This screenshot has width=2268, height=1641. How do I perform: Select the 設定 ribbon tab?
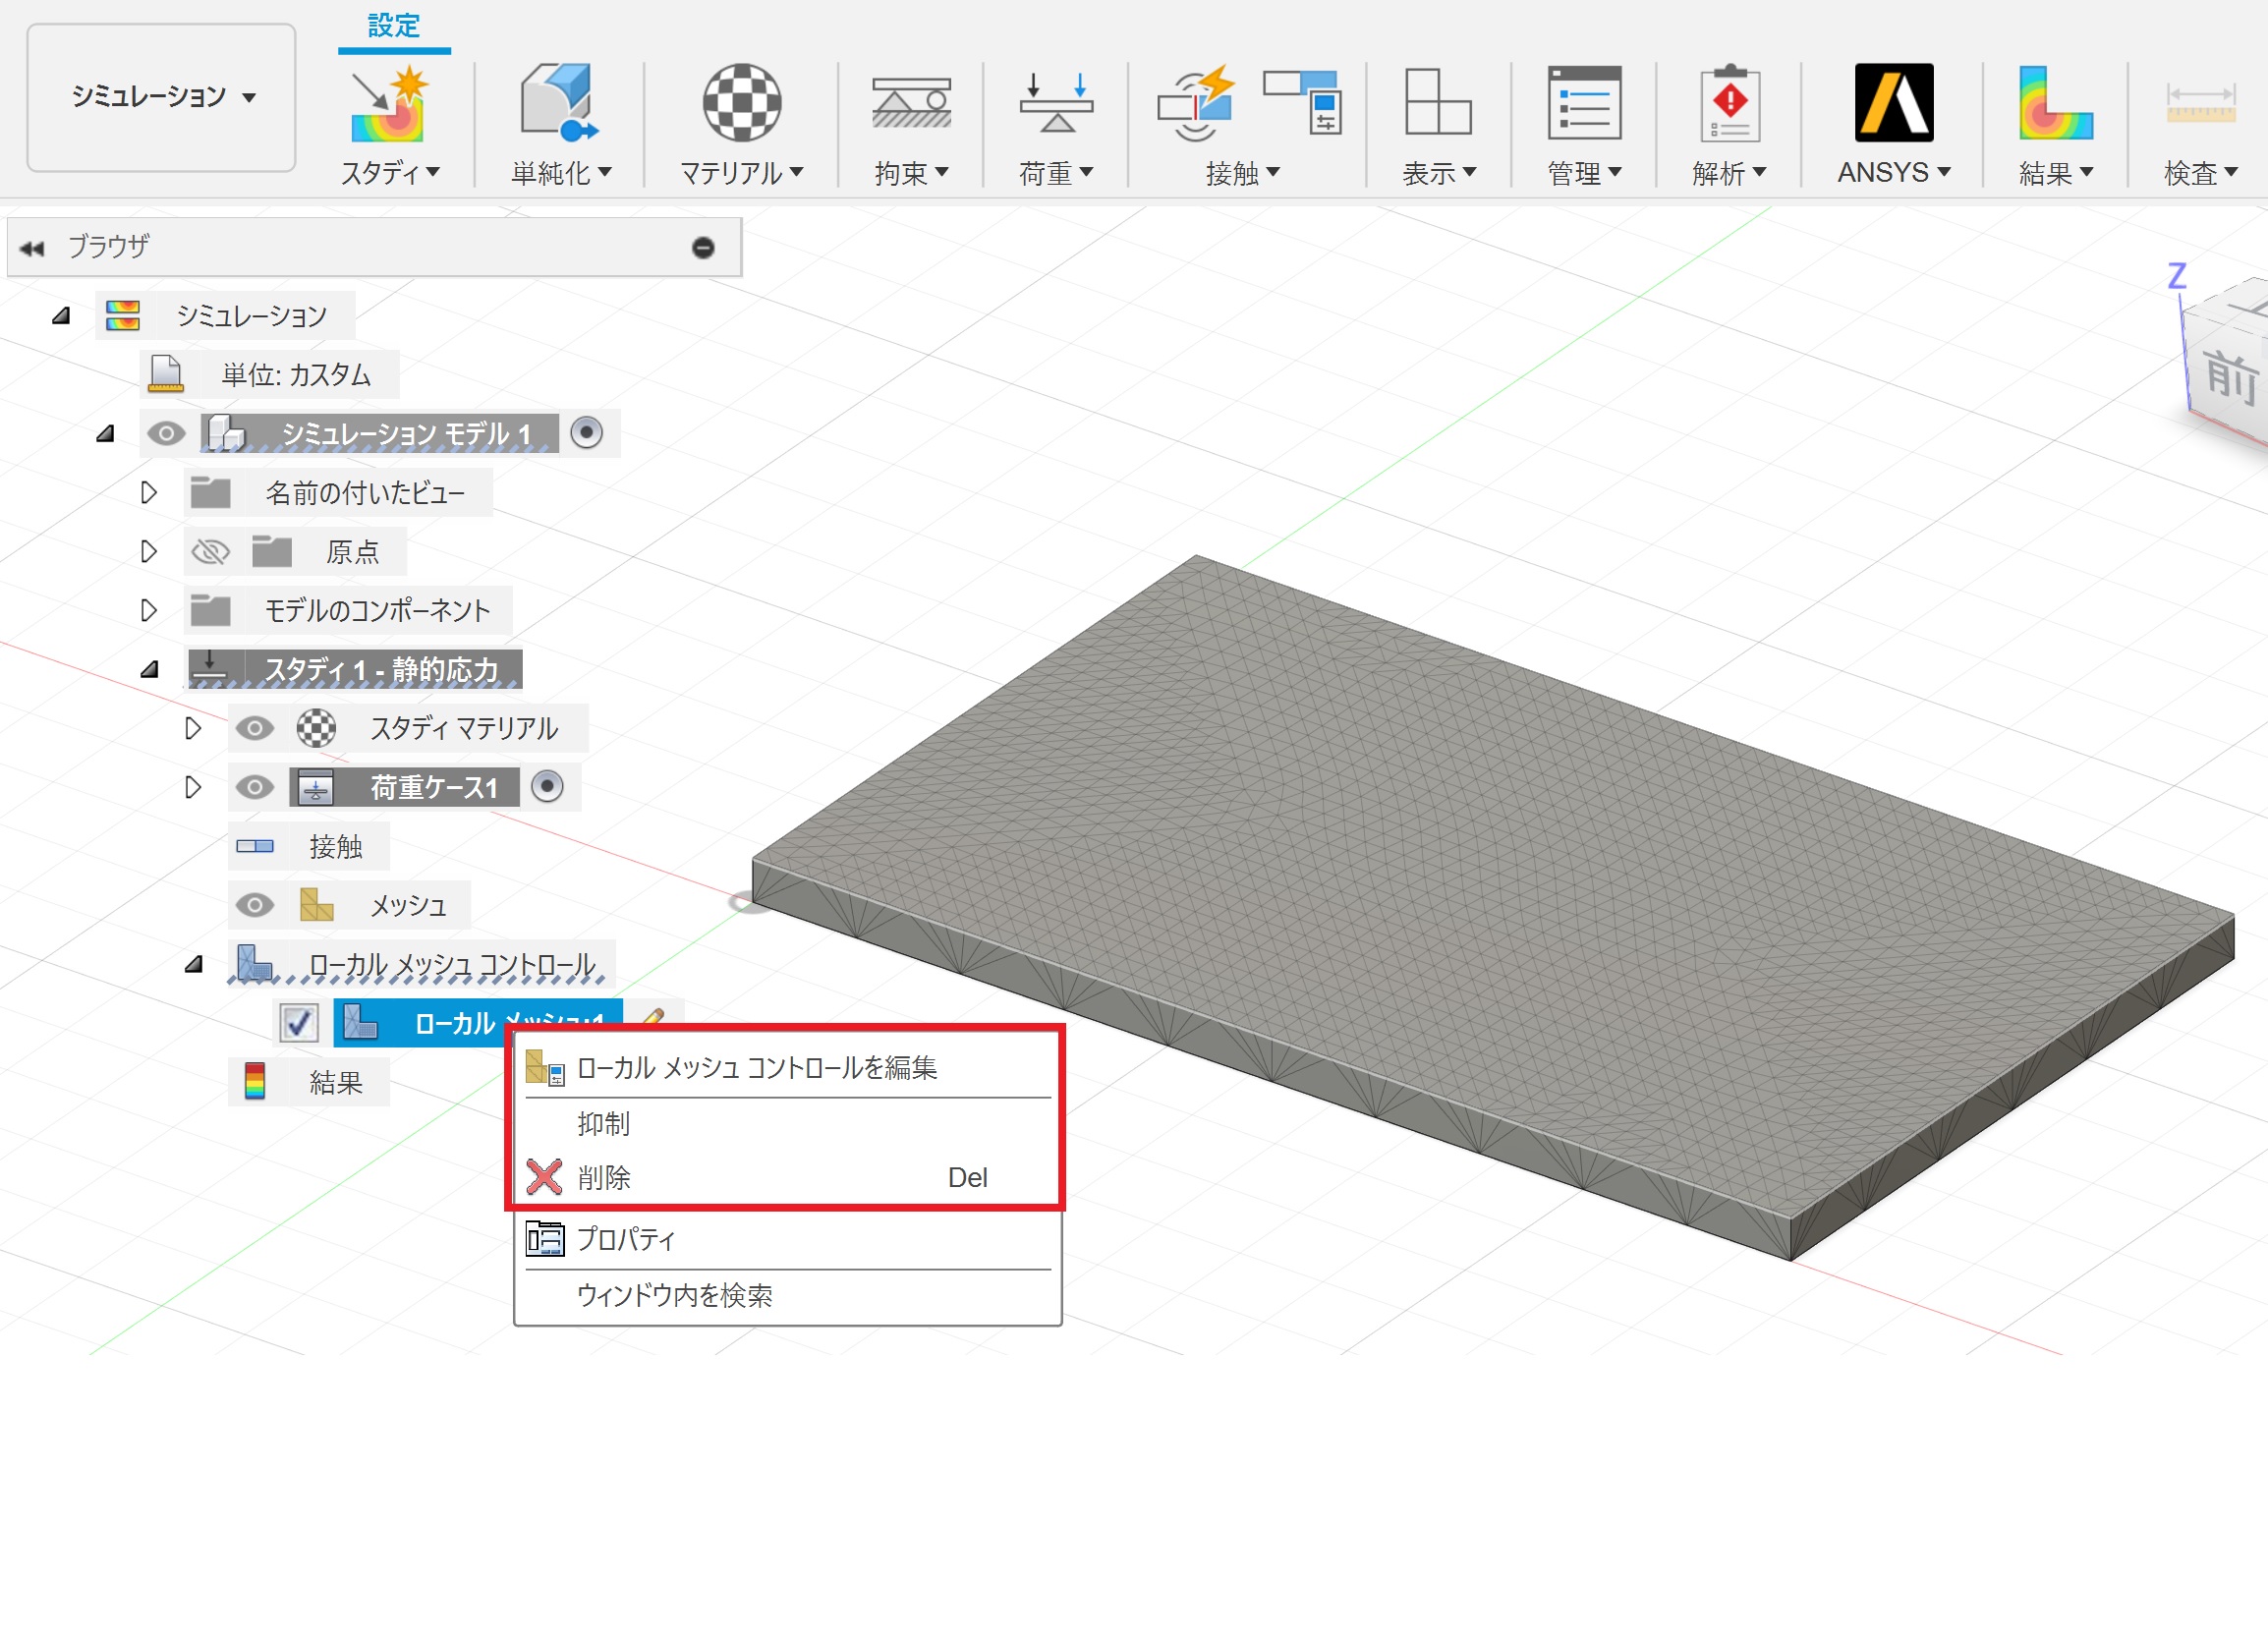coord(394,25)
